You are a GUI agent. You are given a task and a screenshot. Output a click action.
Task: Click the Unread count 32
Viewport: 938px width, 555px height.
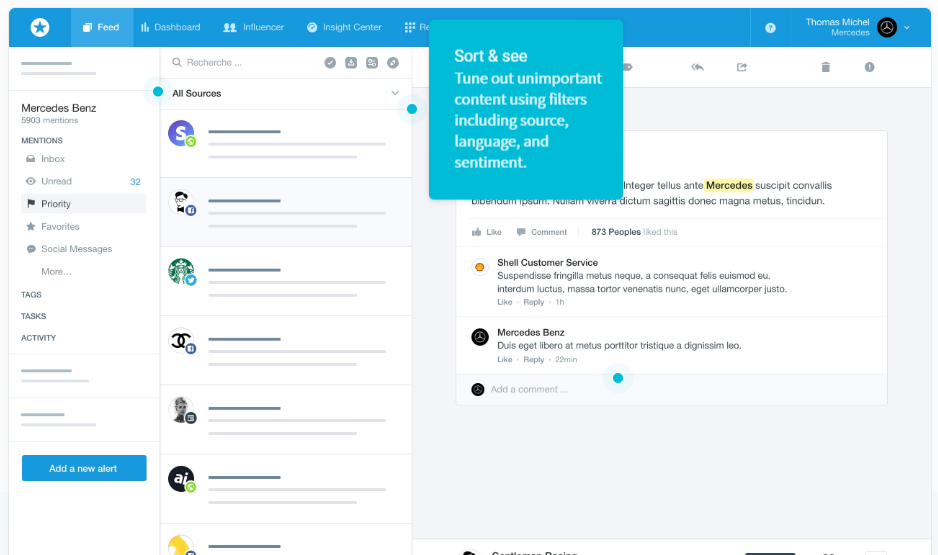click(x=135, y=182)
